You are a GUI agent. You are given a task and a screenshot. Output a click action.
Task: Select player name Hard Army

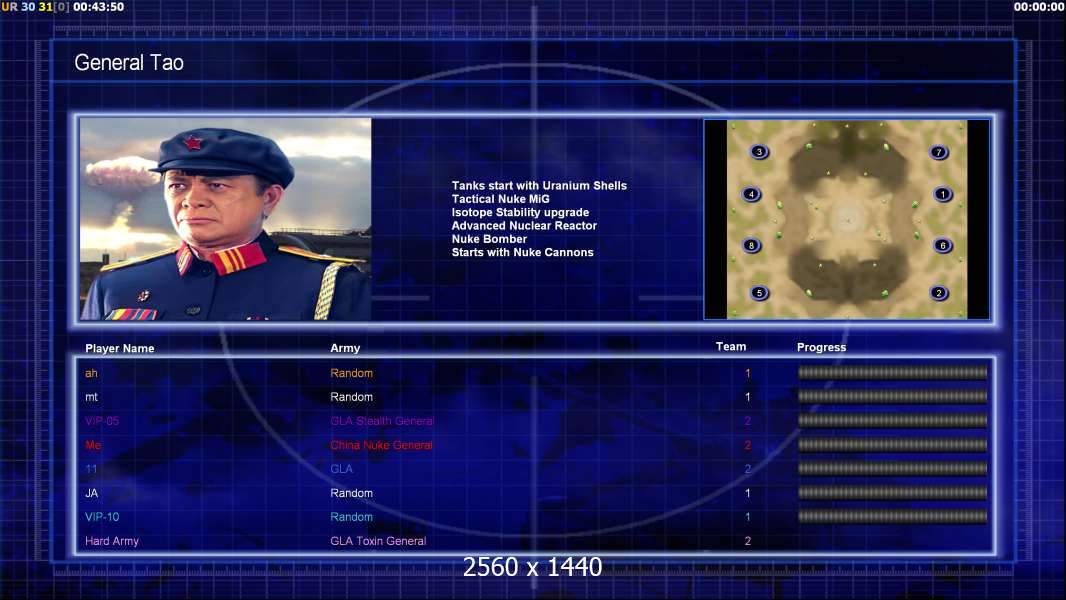tap(111, 542)
